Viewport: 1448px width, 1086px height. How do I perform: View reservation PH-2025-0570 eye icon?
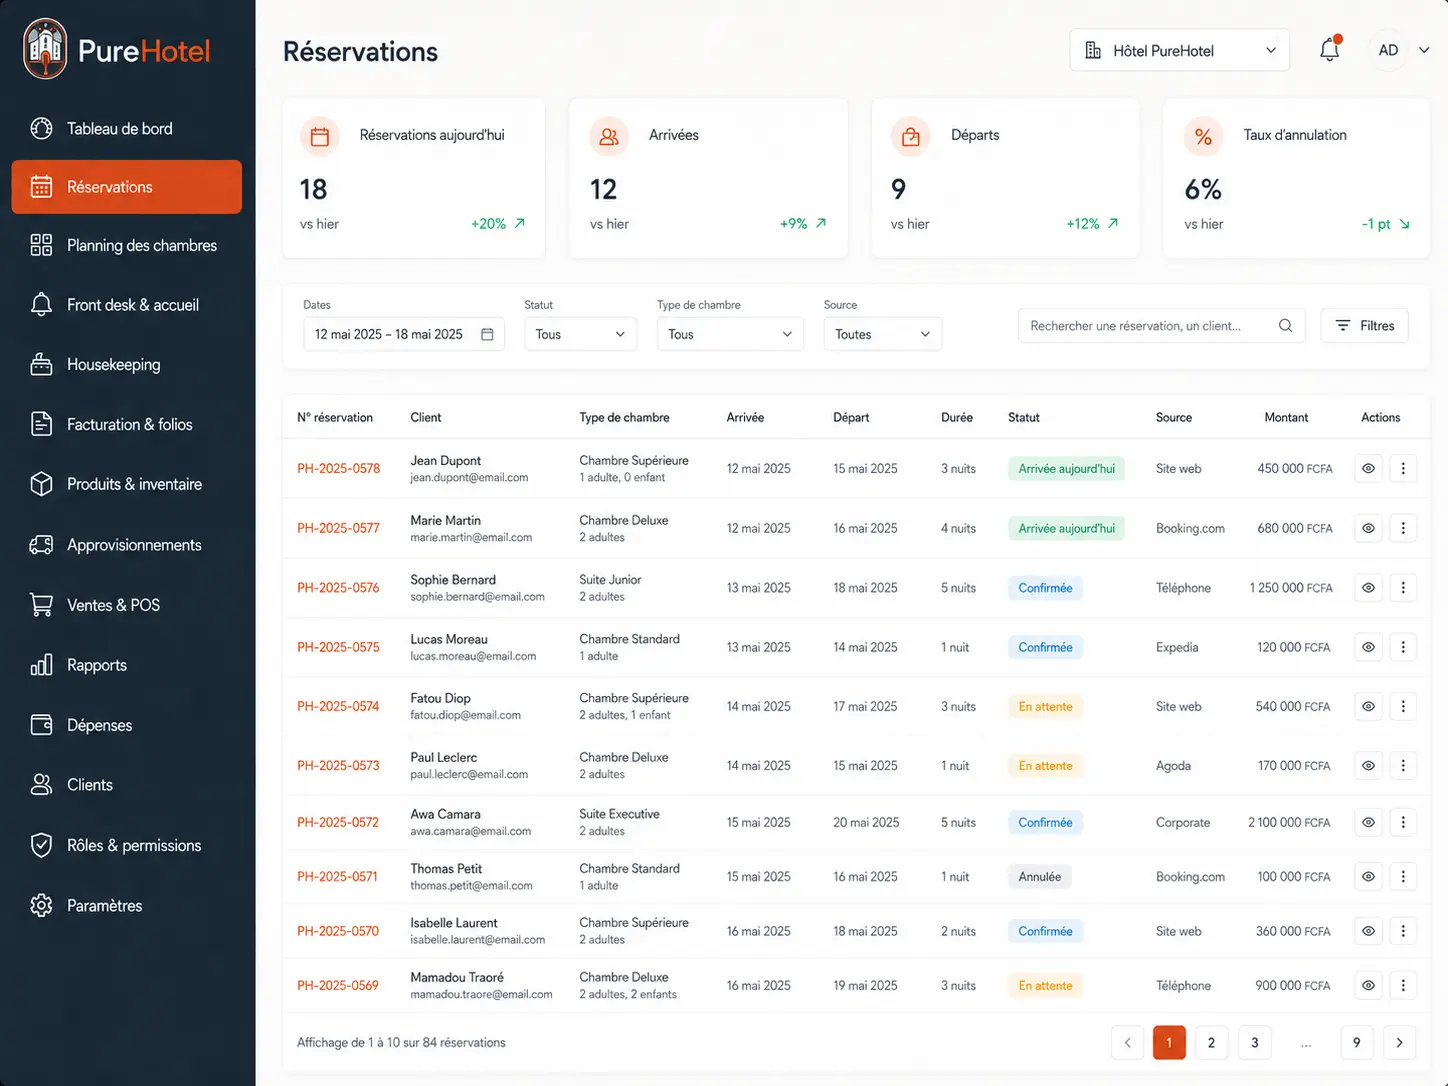1368,931
